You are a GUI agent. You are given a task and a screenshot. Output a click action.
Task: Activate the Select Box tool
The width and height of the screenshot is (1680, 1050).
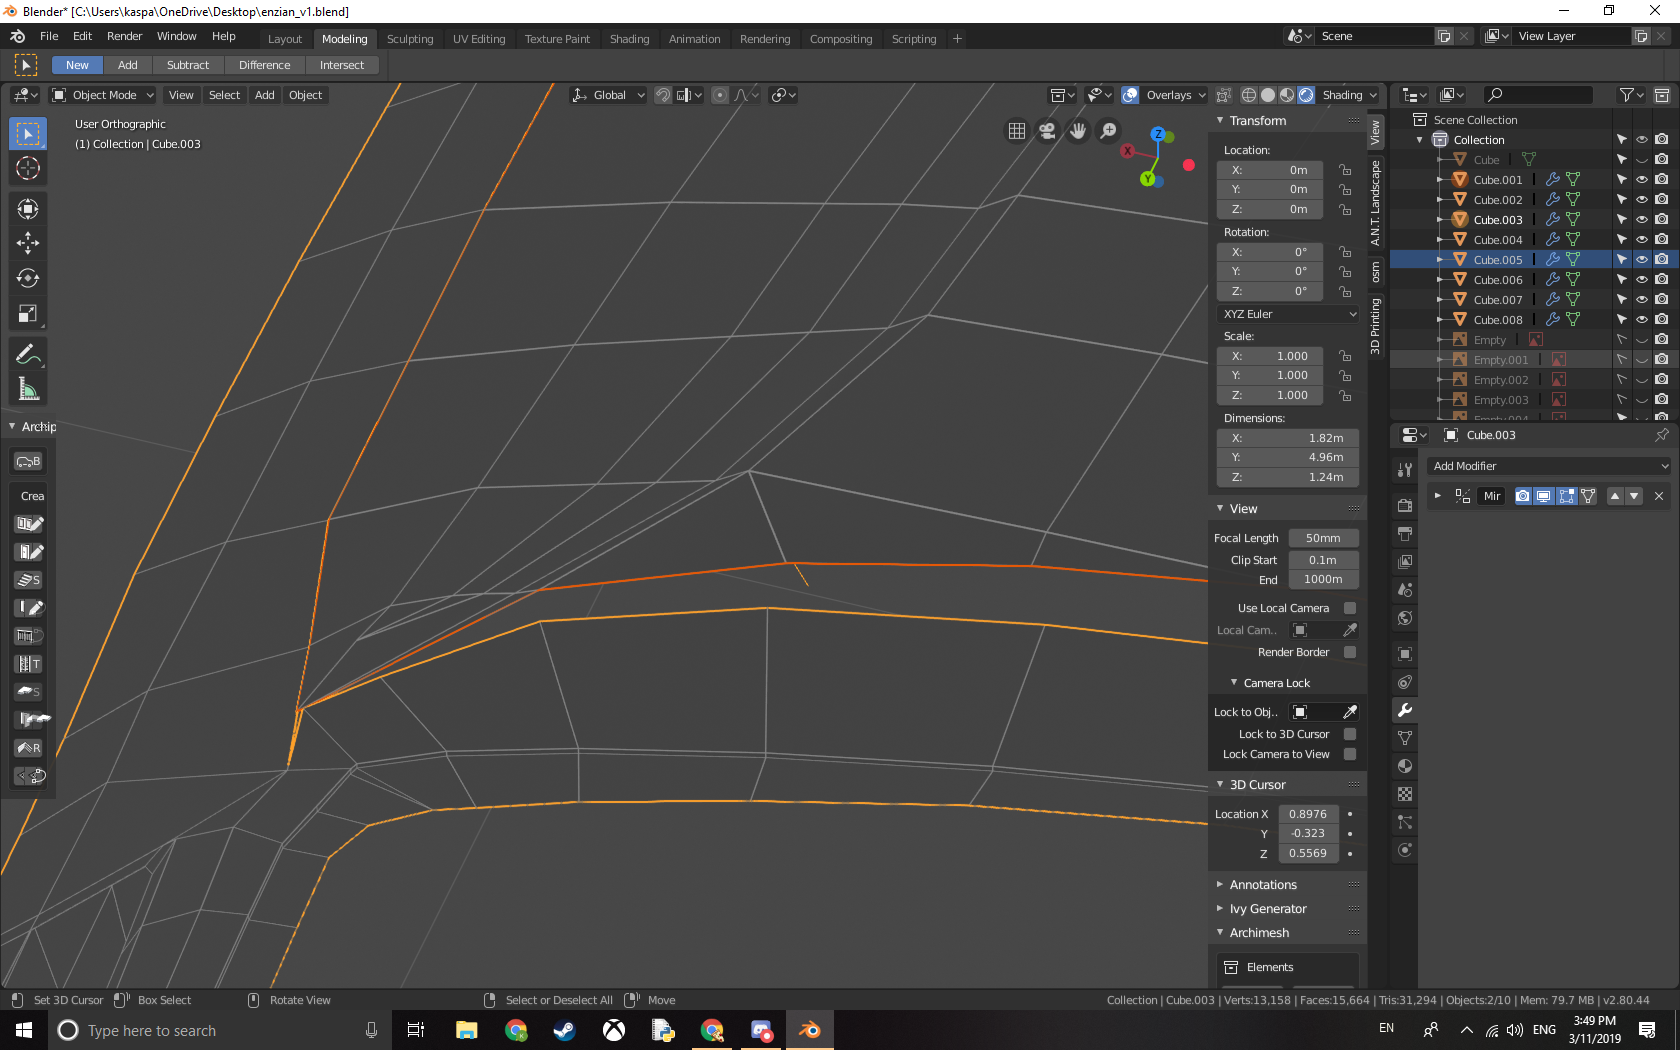pos(28,134)
